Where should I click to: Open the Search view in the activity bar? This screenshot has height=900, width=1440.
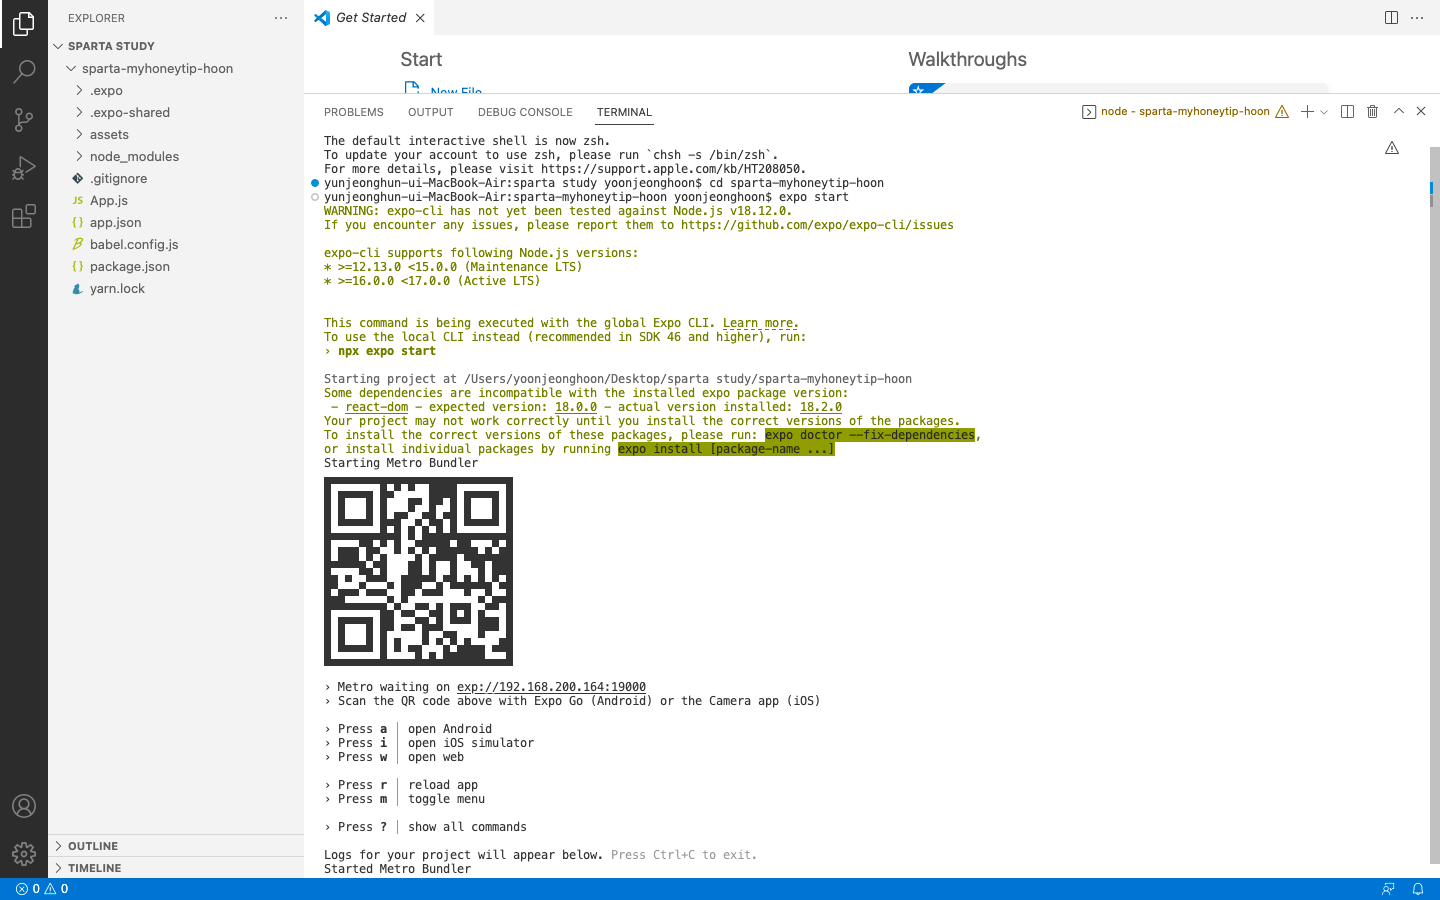(x=24, y=71)
